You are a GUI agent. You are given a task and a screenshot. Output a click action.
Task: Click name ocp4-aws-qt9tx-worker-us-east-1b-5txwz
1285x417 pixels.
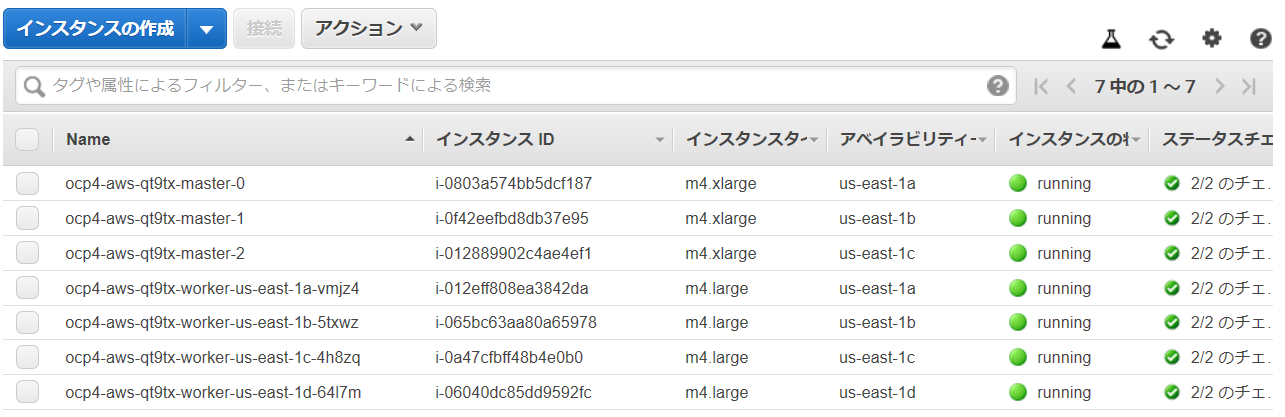(212, 322)
